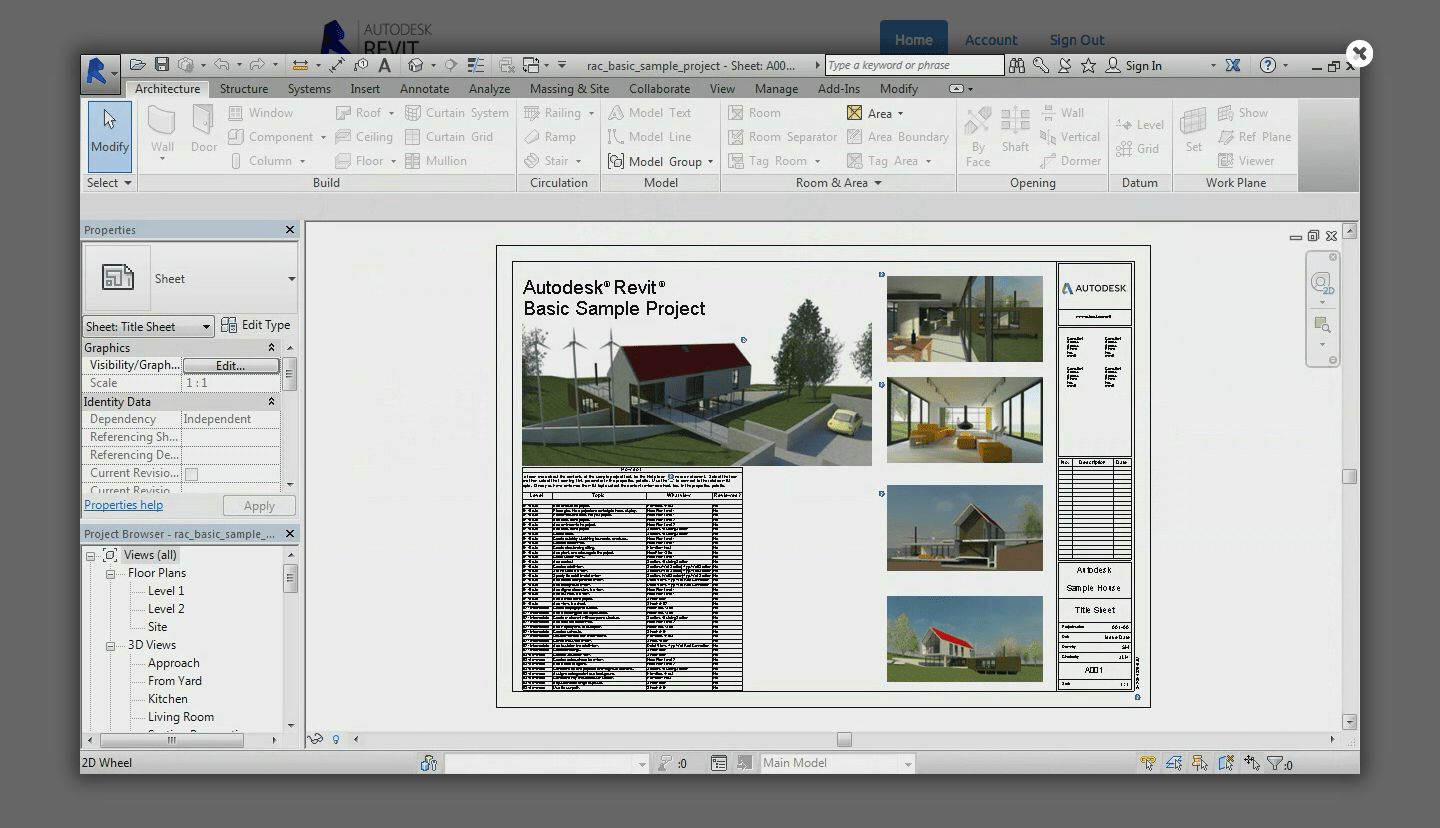Click the keyword search input field
1440x828 pixels.
[914, 65]
